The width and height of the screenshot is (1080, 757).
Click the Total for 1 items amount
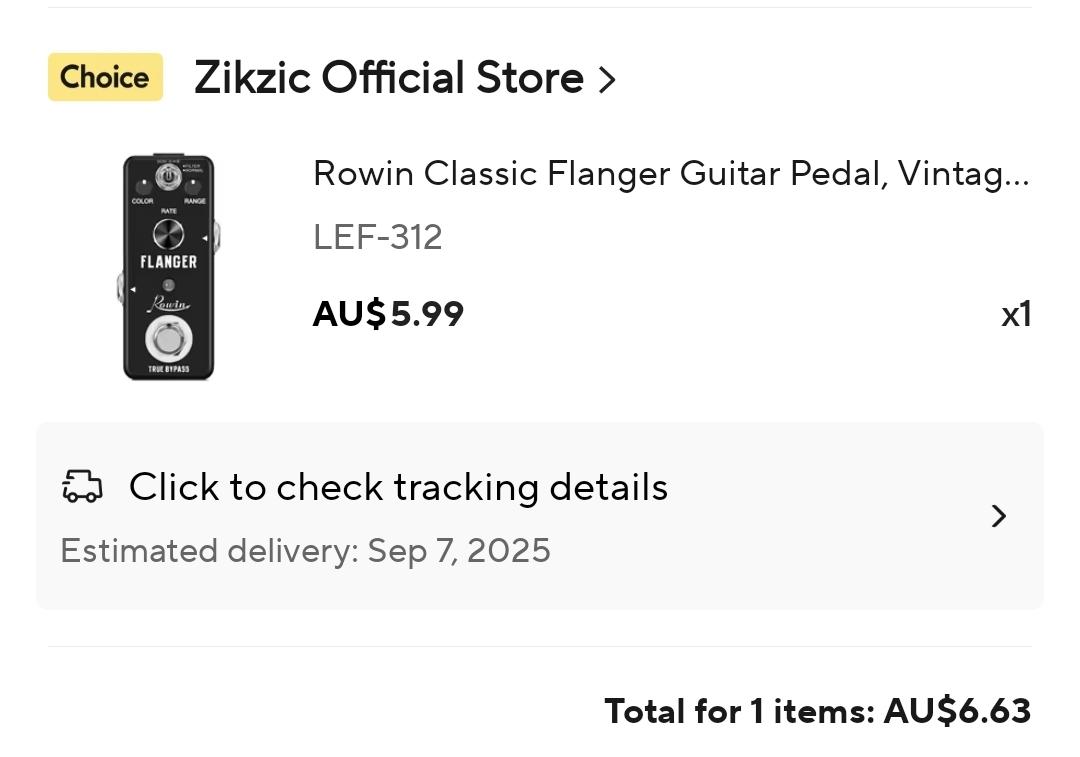818,711
